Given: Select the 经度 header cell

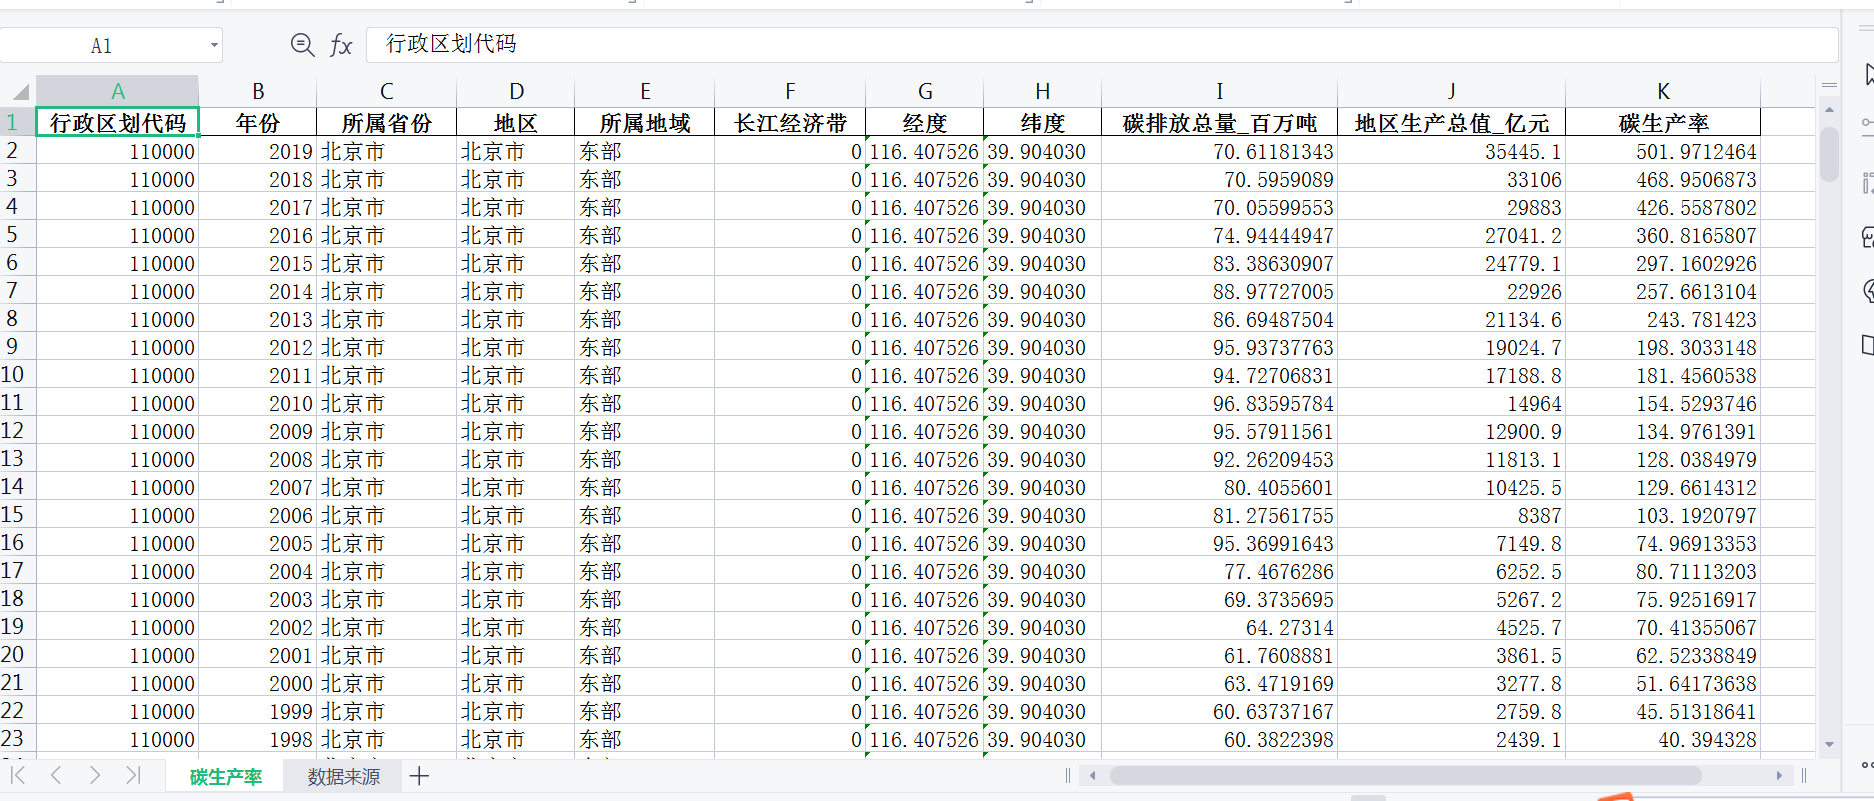Looking at the screenshot, I should [925, 122].
